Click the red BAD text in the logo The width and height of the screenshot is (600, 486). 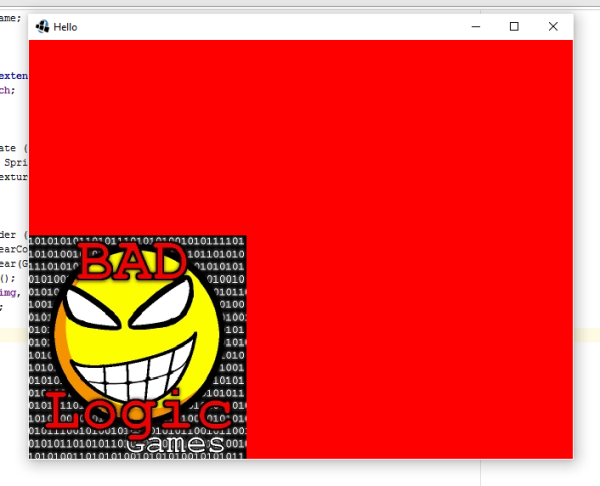coord(132,262)
